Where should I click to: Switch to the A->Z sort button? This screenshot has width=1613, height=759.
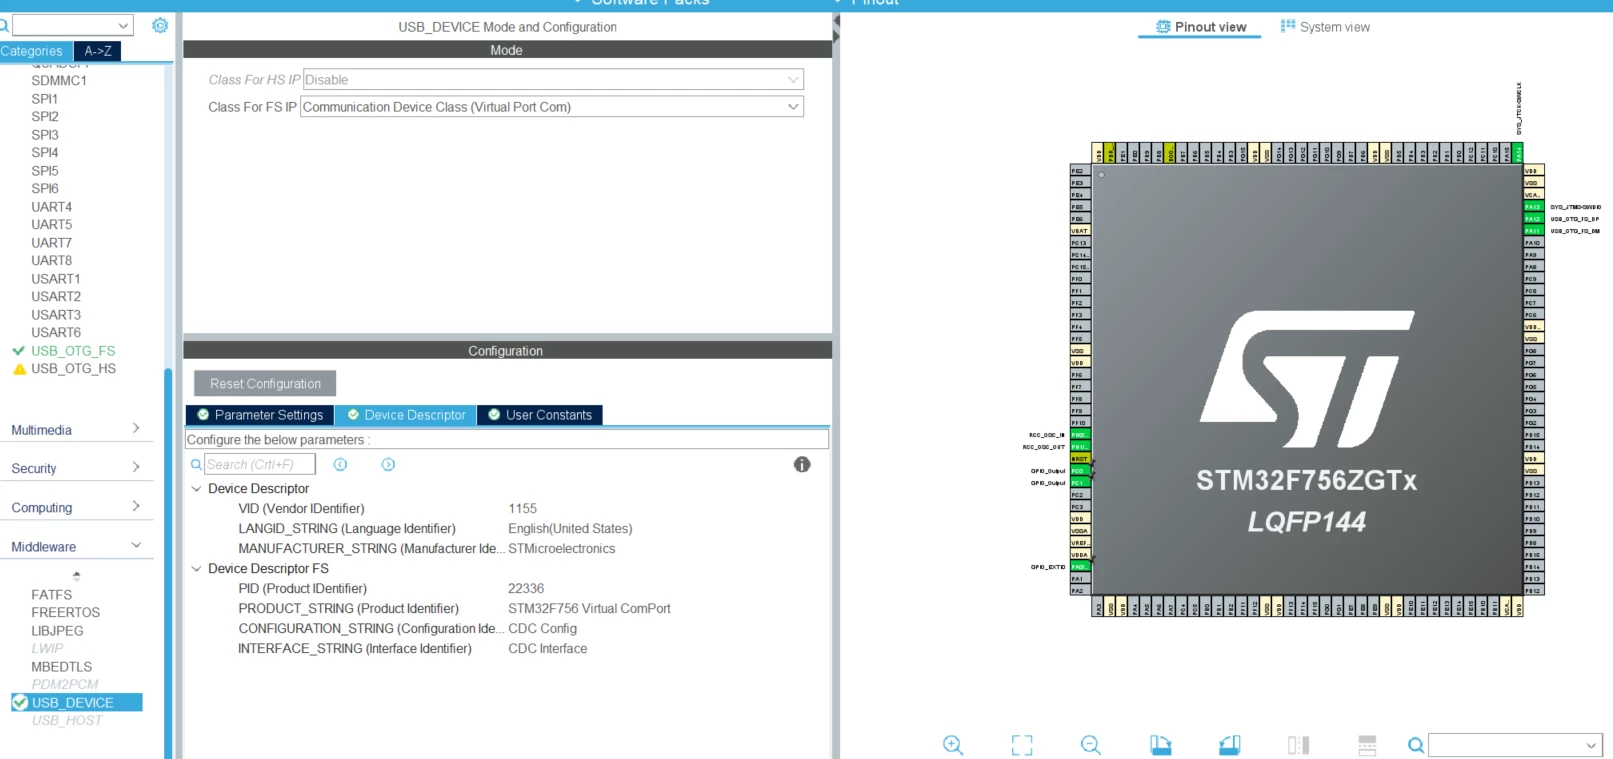[98, 51]
